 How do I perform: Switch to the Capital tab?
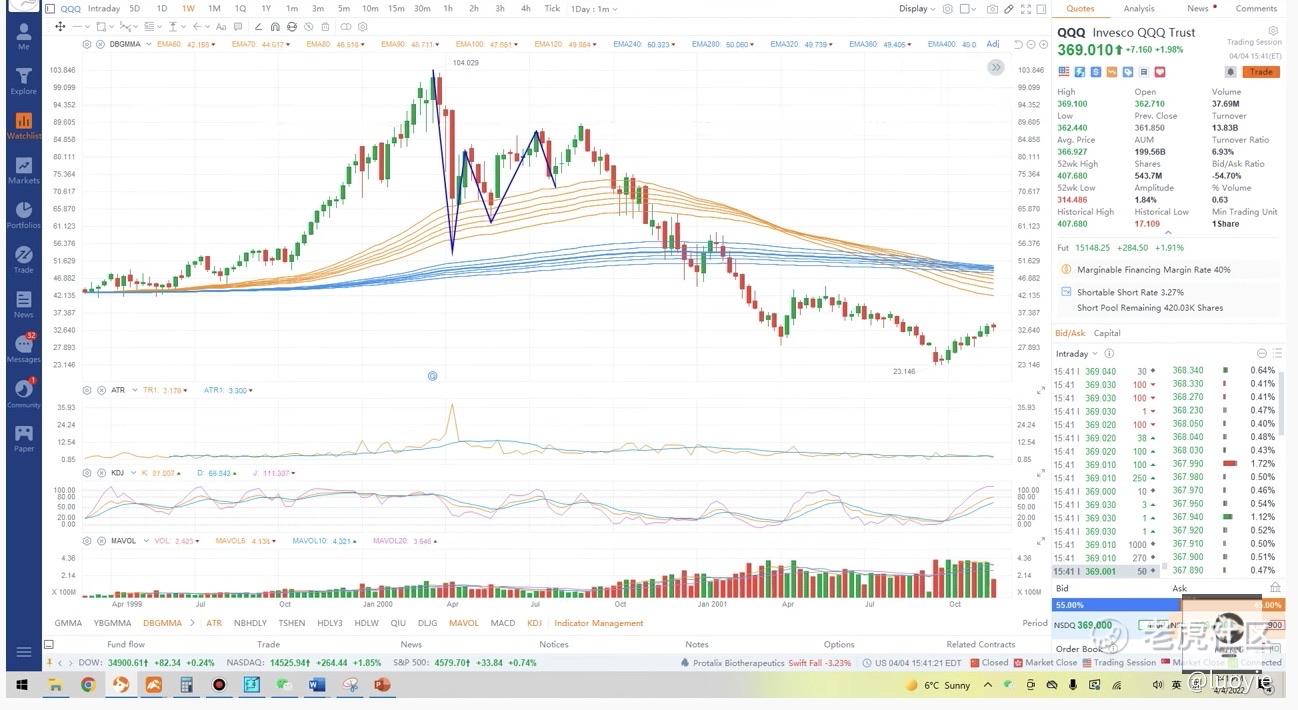(x=1107, y=333)
